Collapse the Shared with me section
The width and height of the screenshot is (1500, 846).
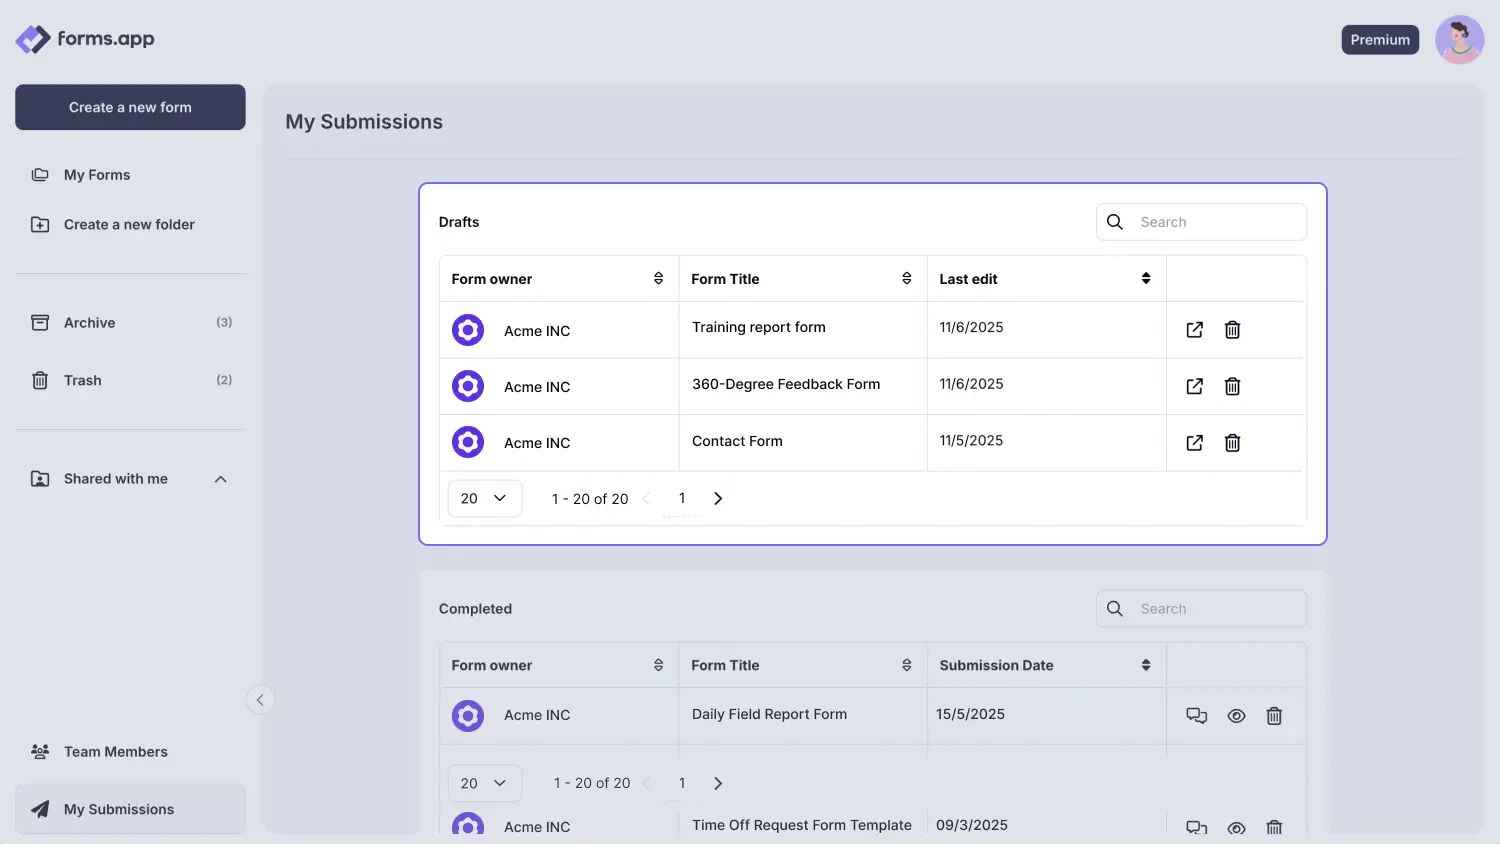click(x=220, y=479)
